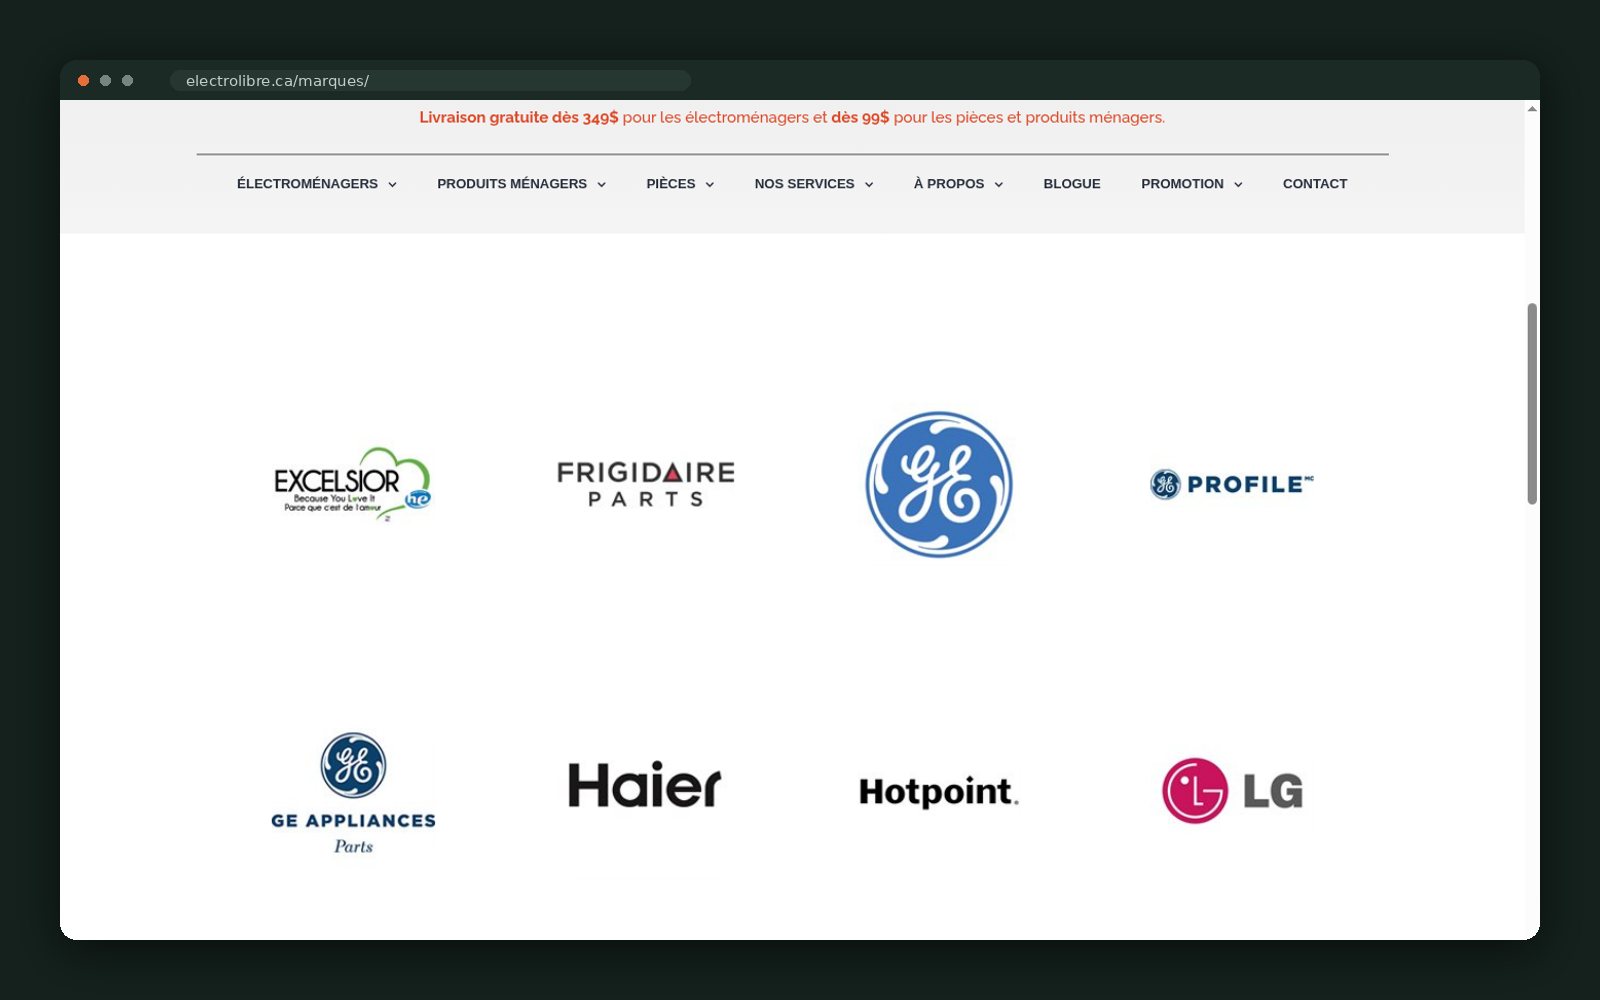The height and width of the screenshot is (1000, 1600).
Task: Expand the Nos Services menu chevron
Action: point(868,185)
